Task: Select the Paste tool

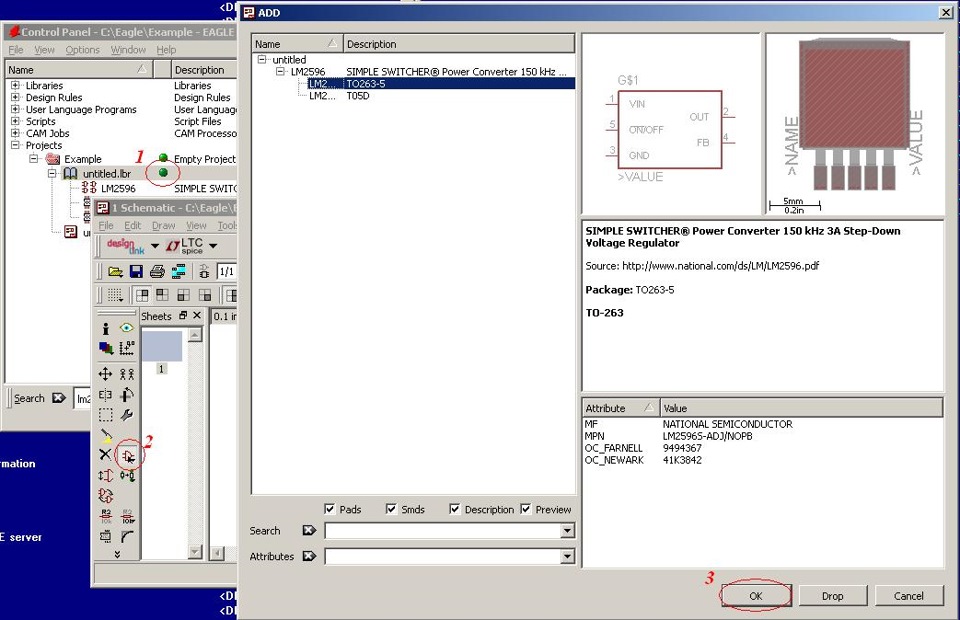Action: pyautogui.click(x=105, y=435)
